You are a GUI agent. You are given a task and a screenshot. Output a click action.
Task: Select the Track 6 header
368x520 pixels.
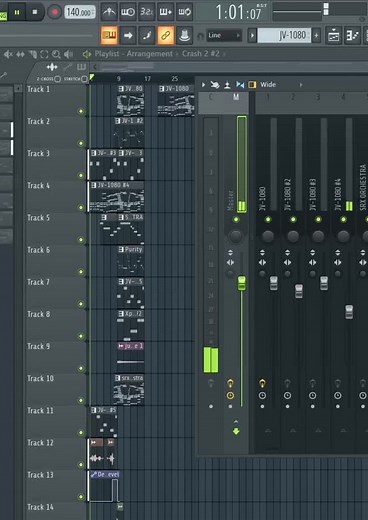tap(55, 261)
